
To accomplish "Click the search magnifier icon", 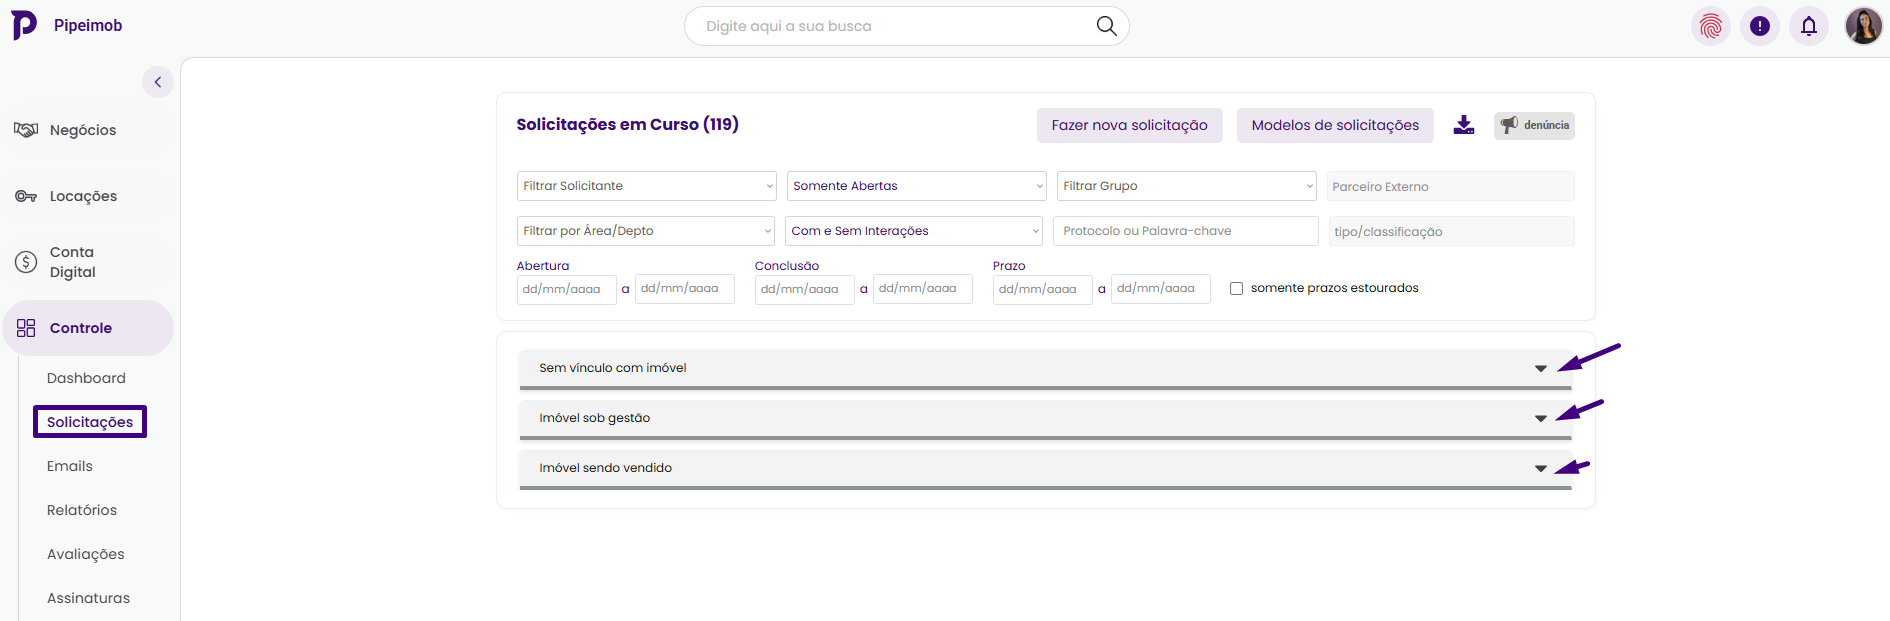I will coord(1106,26).
